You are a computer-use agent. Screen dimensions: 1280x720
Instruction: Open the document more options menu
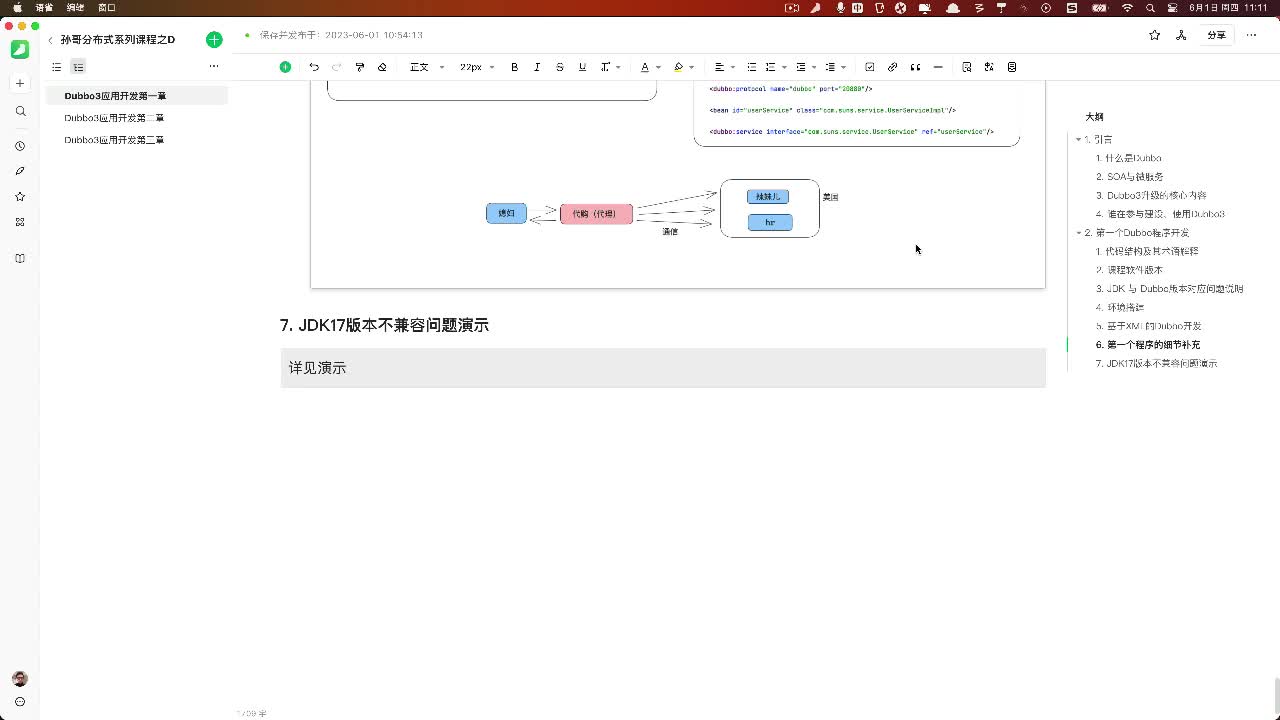[1250, 35]
